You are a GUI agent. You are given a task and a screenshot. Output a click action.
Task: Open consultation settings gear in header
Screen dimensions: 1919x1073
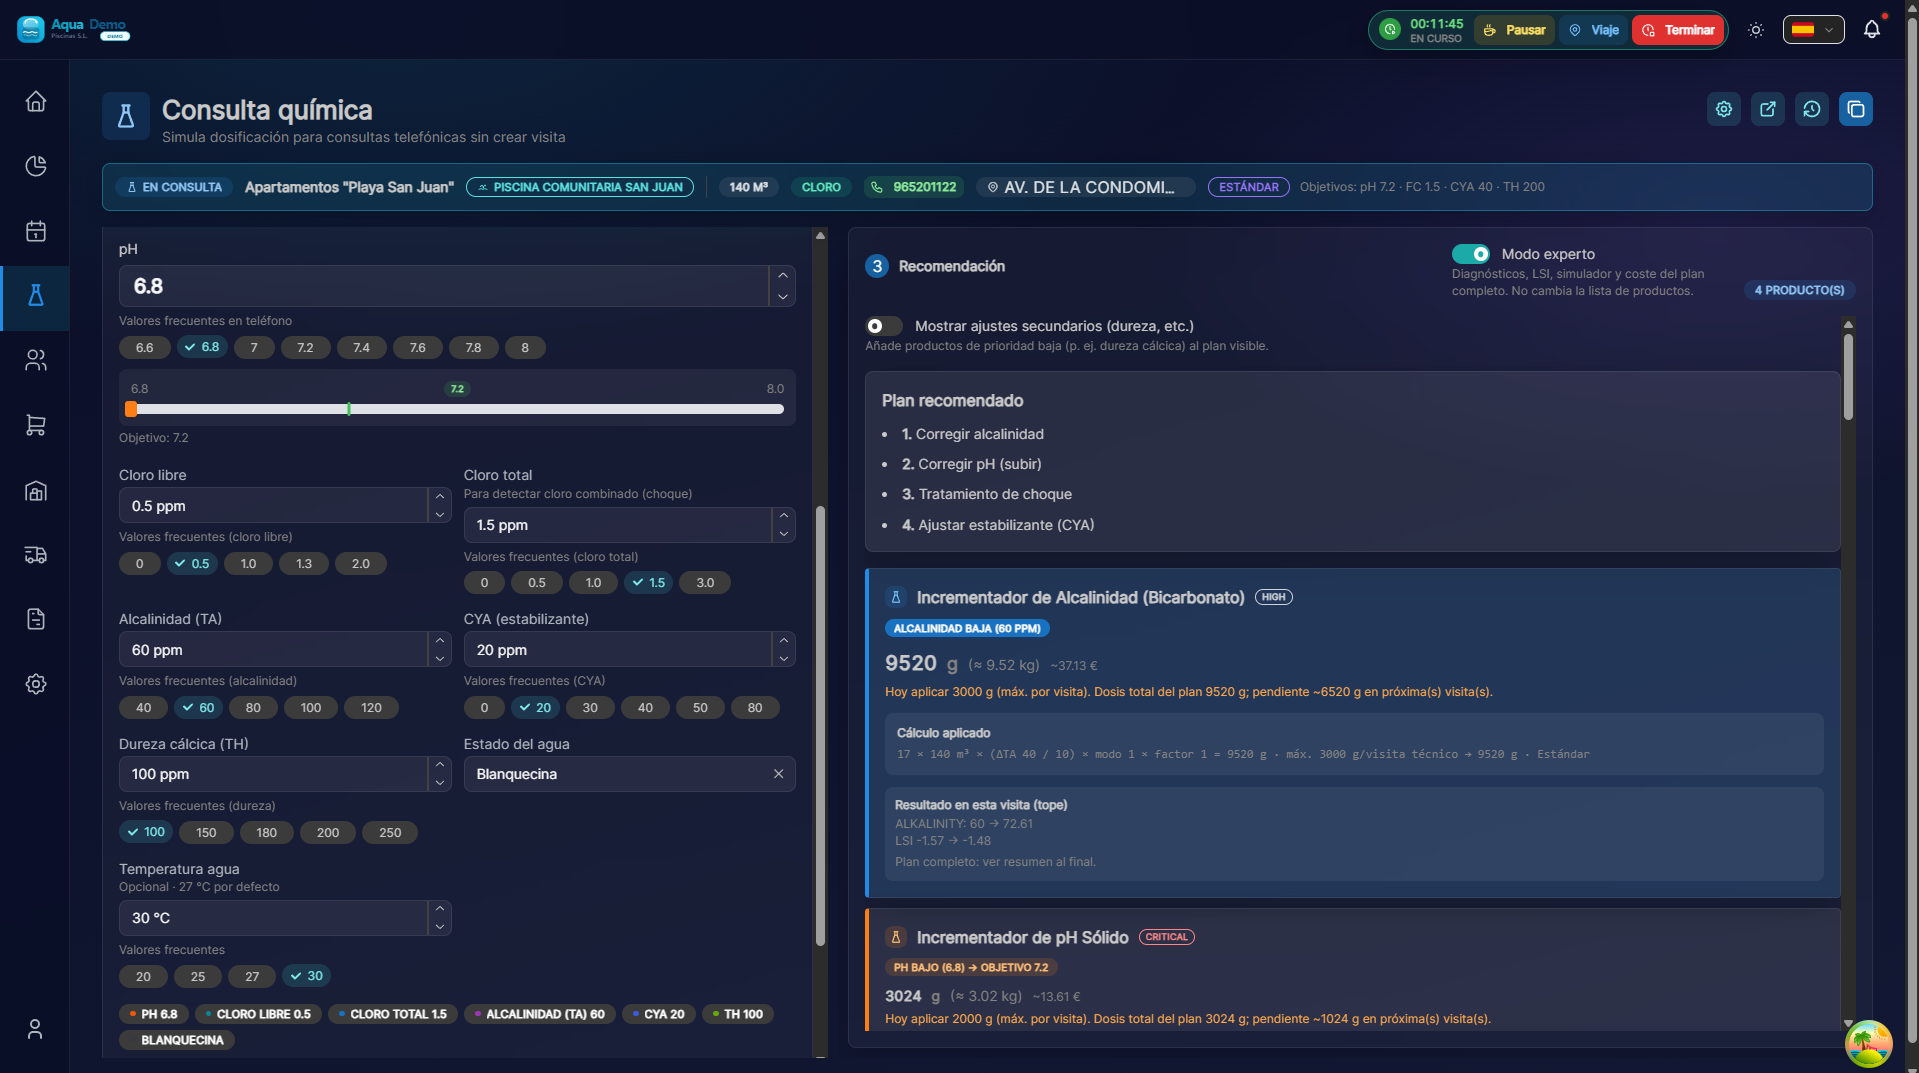click(x=1724, y=109)
